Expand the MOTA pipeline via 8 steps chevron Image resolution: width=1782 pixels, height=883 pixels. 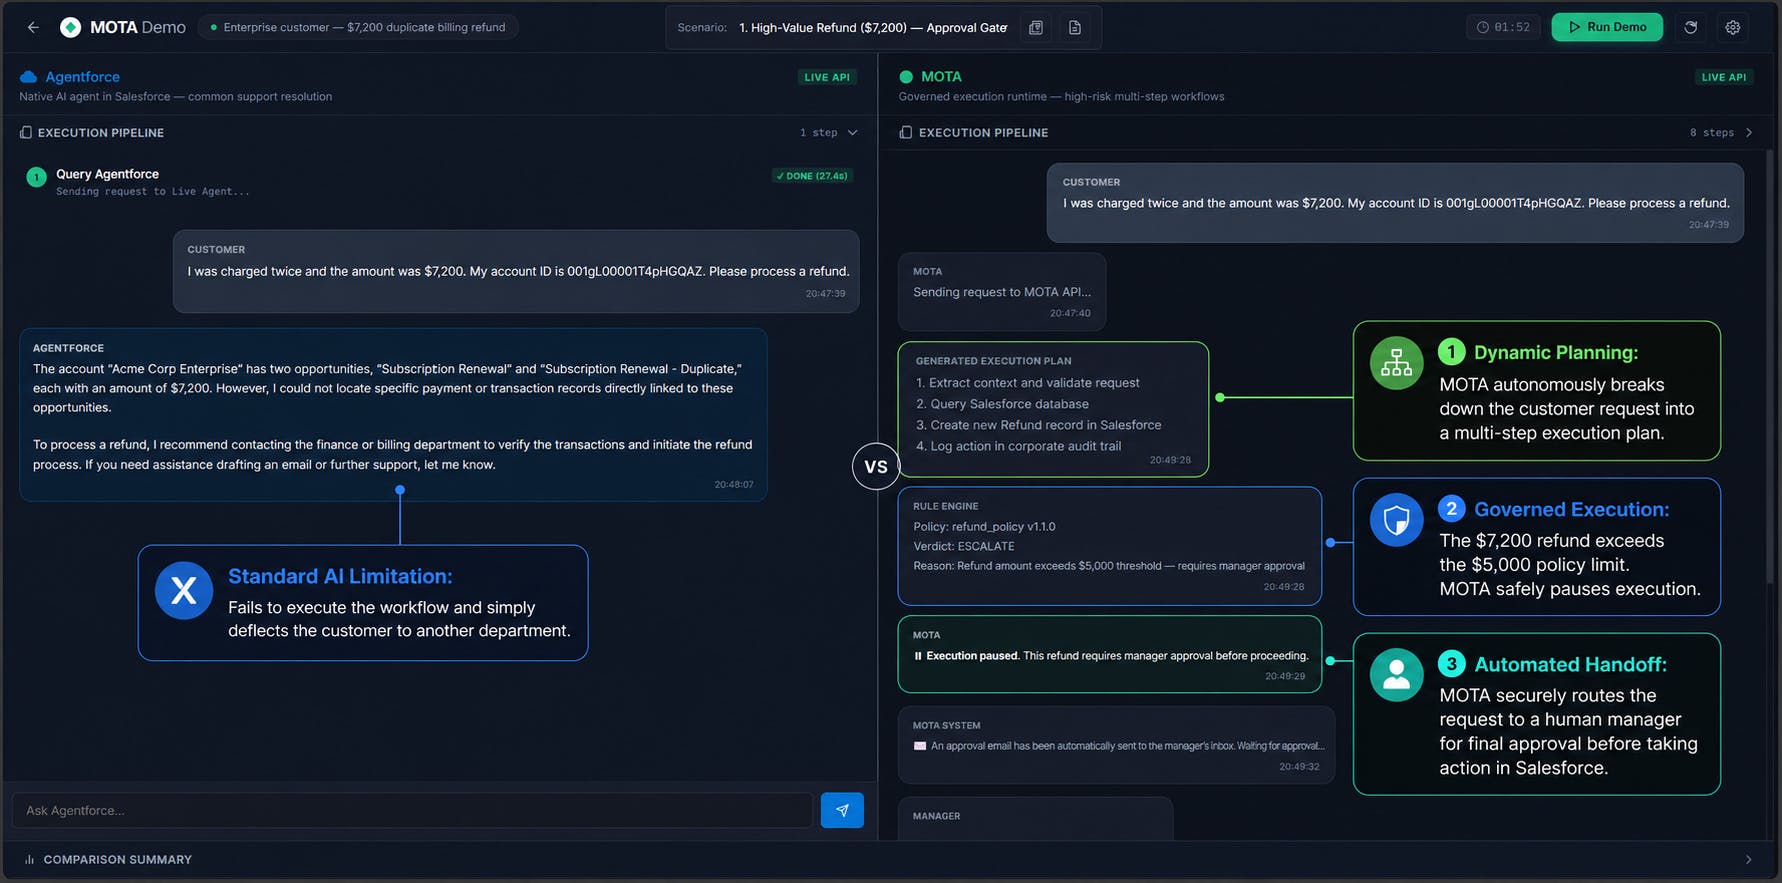coord(1749,132)
